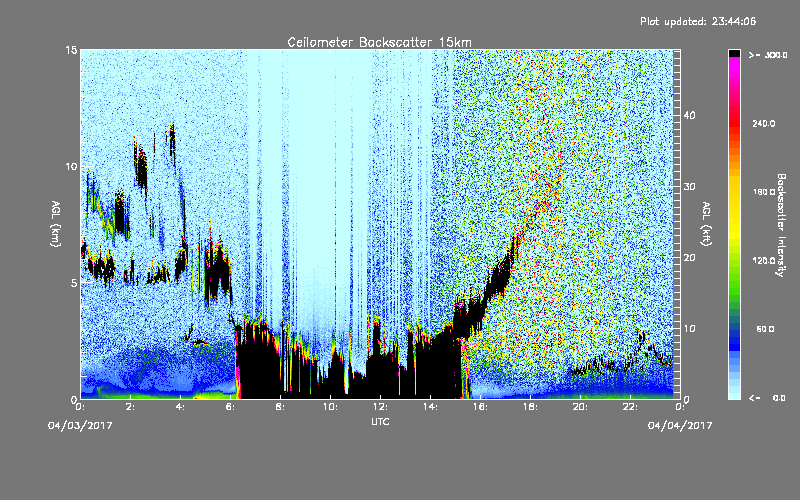Click the '20:' hour tick label
Screen dimensions: 800x500
[580, 407]
